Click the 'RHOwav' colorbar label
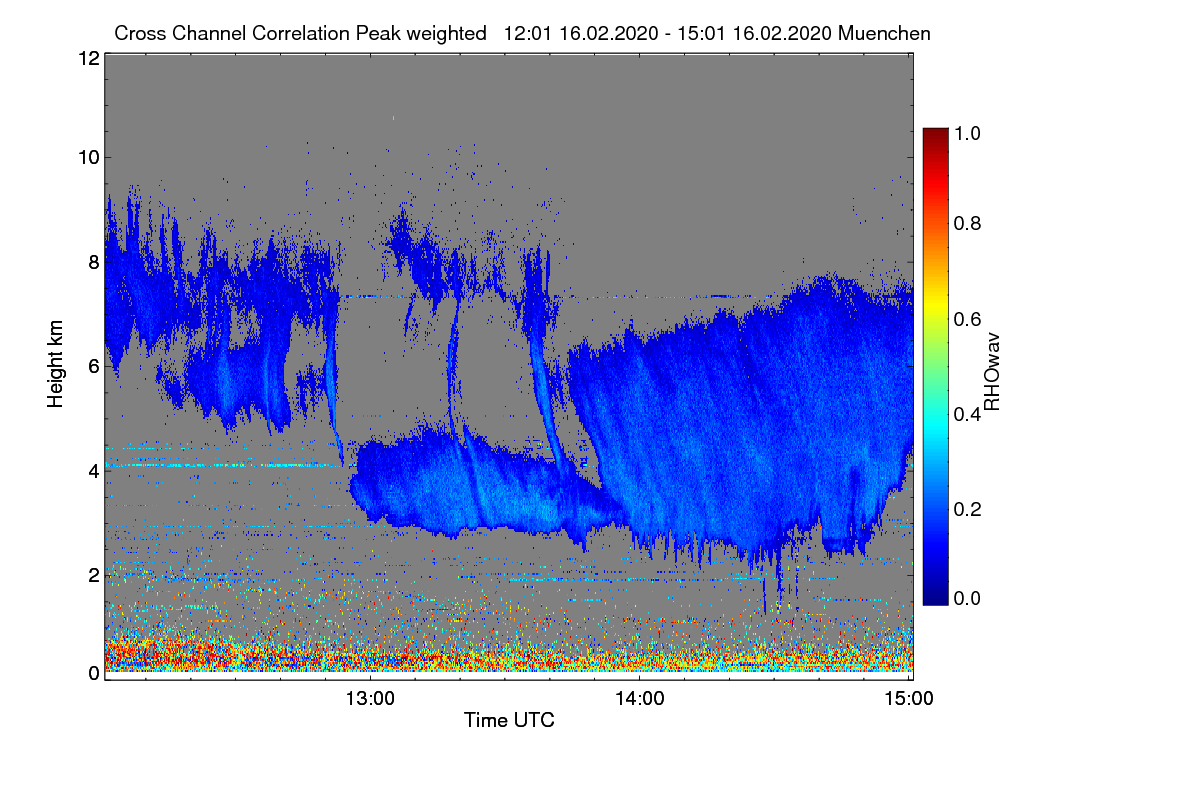The image size is (1200, 800). click(993, 372)
